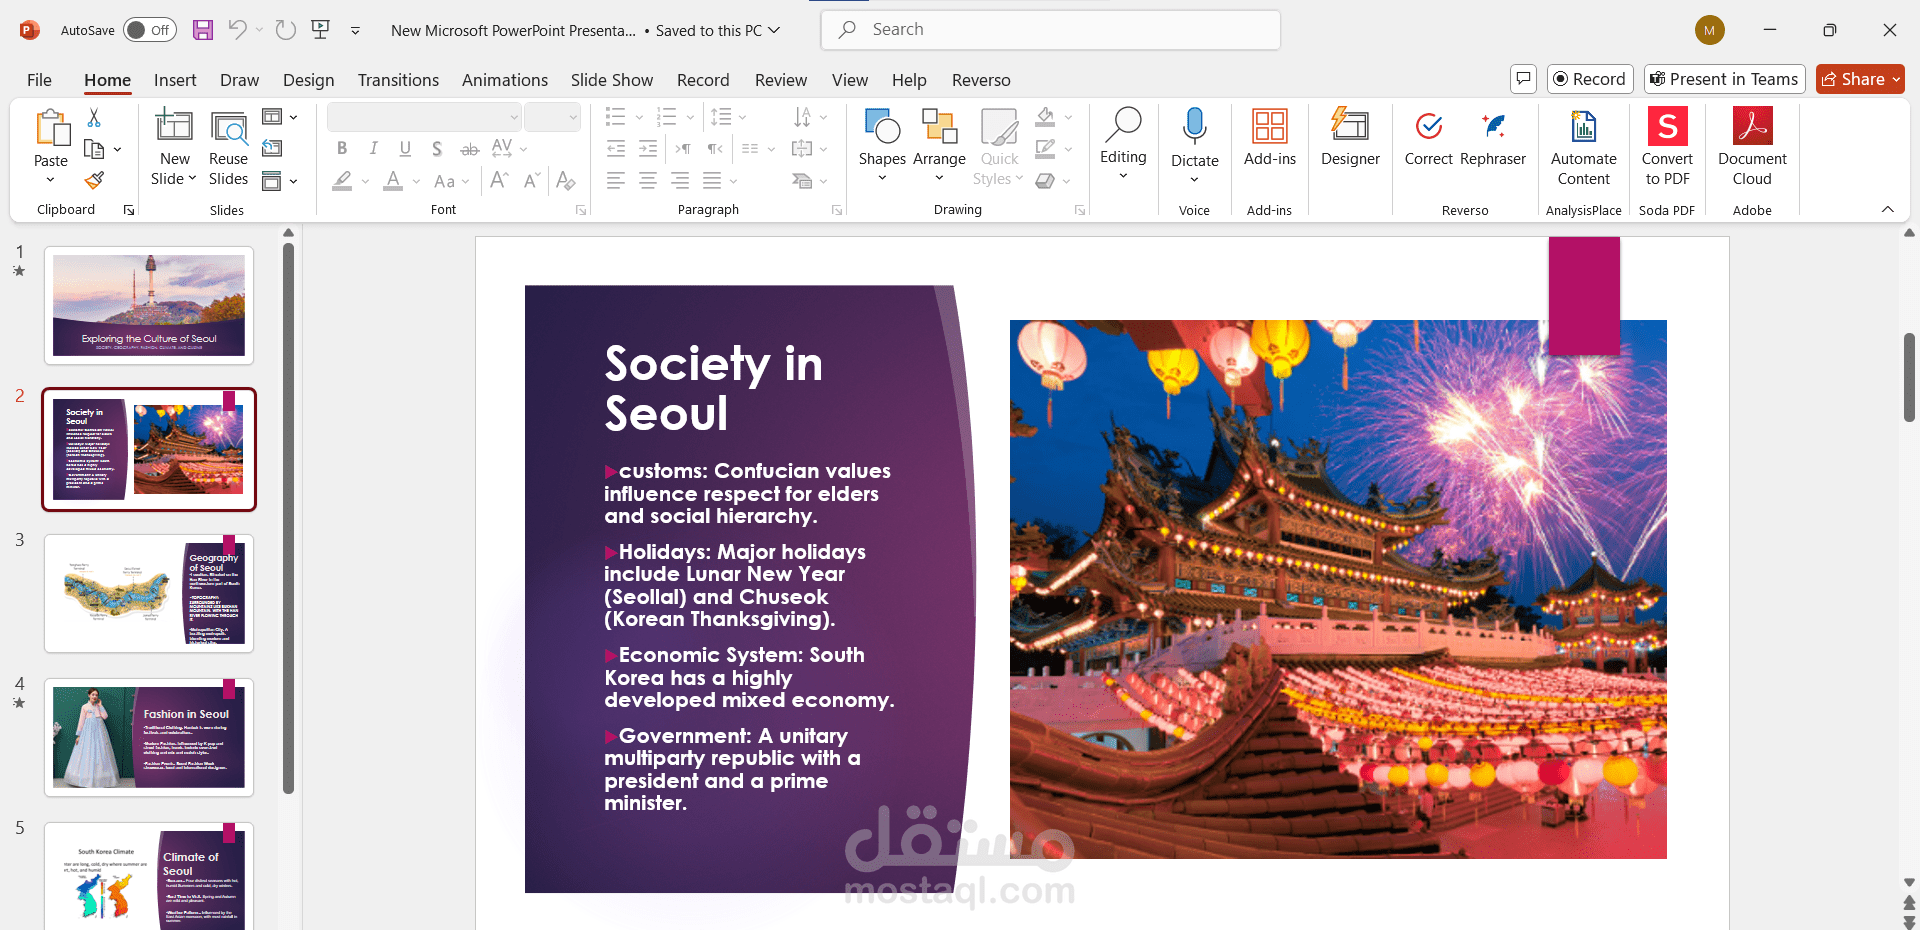Click the Save icon in the title bar

pos(203,30)
